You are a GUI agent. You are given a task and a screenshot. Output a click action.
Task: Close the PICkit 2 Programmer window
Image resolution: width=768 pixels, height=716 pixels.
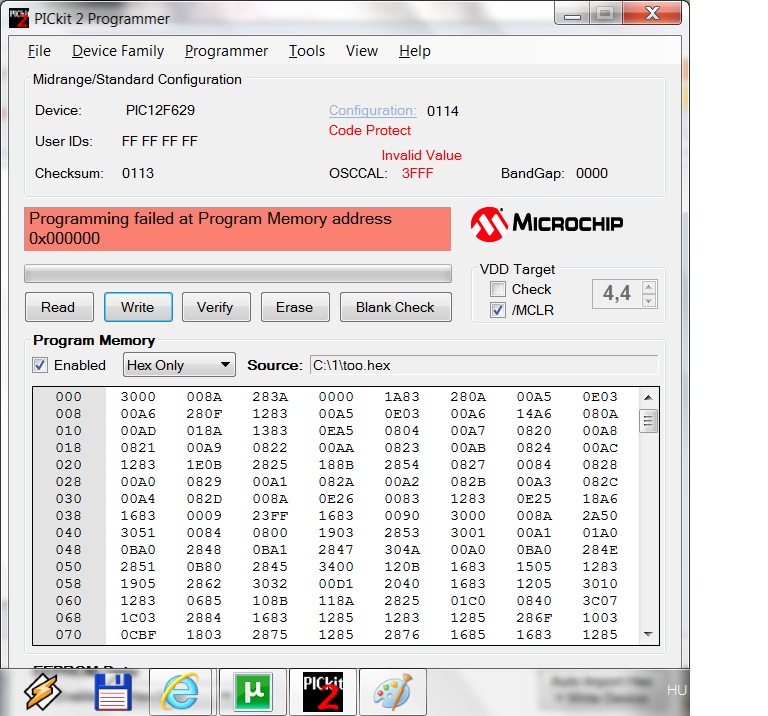pos(652,14)
